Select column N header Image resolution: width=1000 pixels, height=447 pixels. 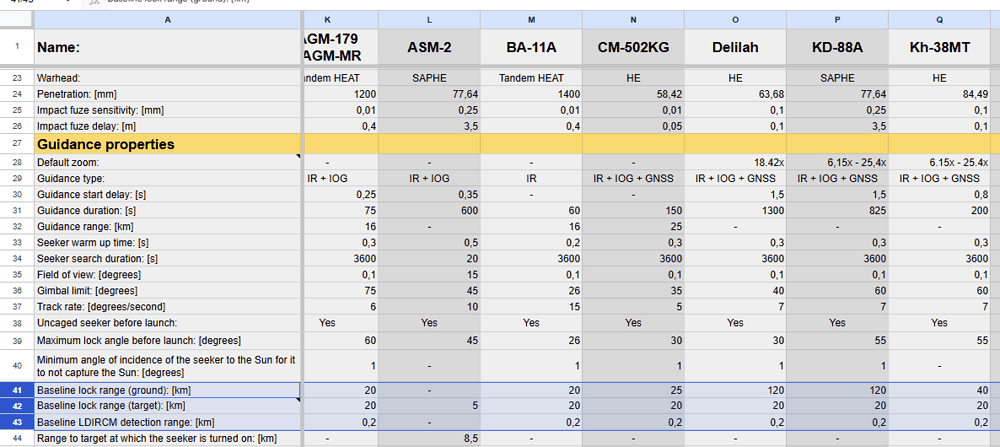(633, 19)
